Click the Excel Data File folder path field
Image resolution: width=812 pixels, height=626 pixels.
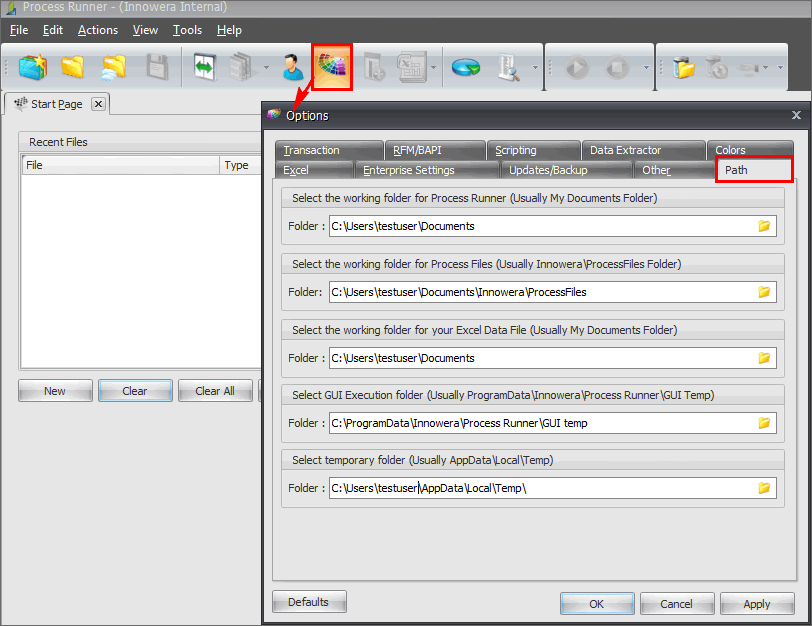click(540, 358)
